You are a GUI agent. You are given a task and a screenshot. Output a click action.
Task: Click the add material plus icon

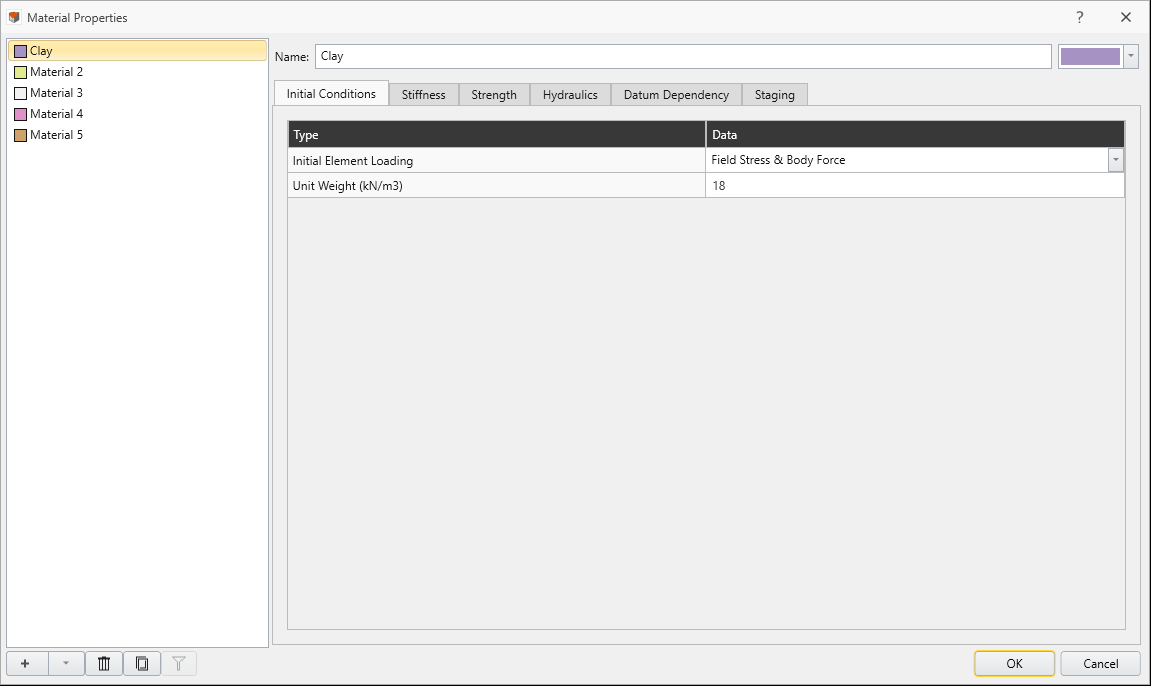(25, 663)
